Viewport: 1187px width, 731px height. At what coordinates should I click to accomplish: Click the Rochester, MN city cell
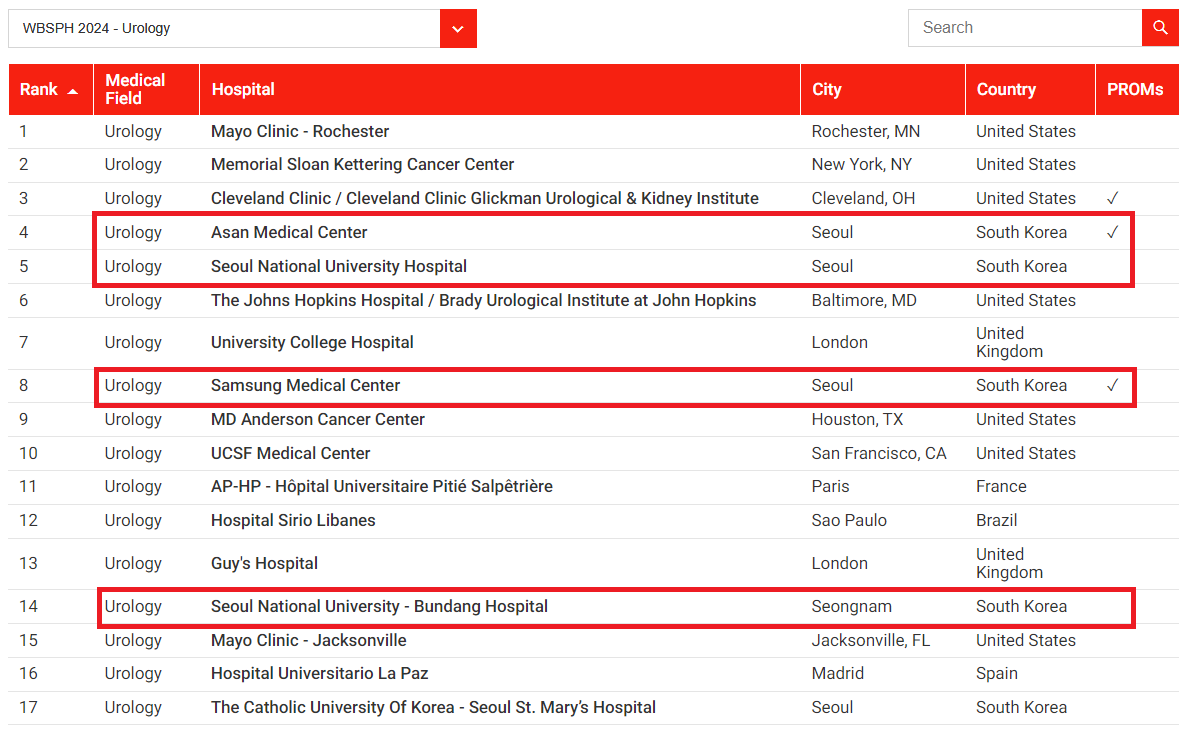866,132
